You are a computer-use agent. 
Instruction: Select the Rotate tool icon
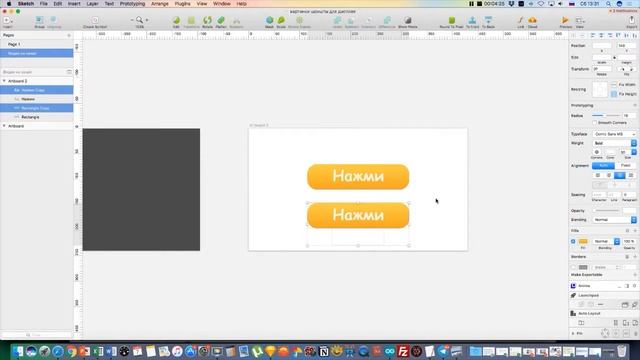pyautogui.click(x=207, y=21)
